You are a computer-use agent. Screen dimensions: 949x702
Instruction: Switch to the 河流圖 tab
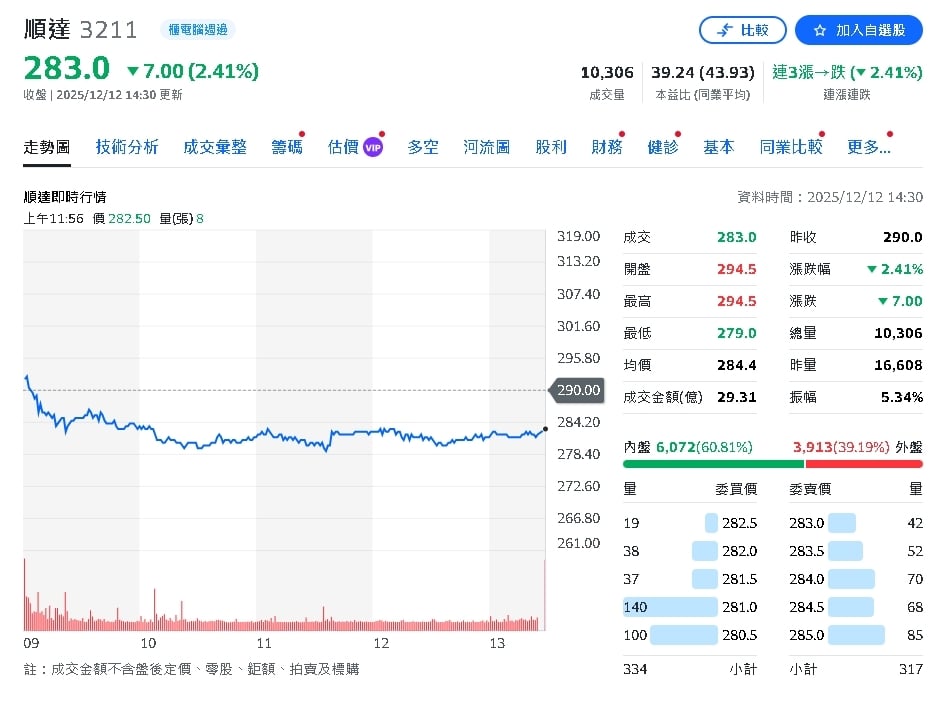(487, 146)
